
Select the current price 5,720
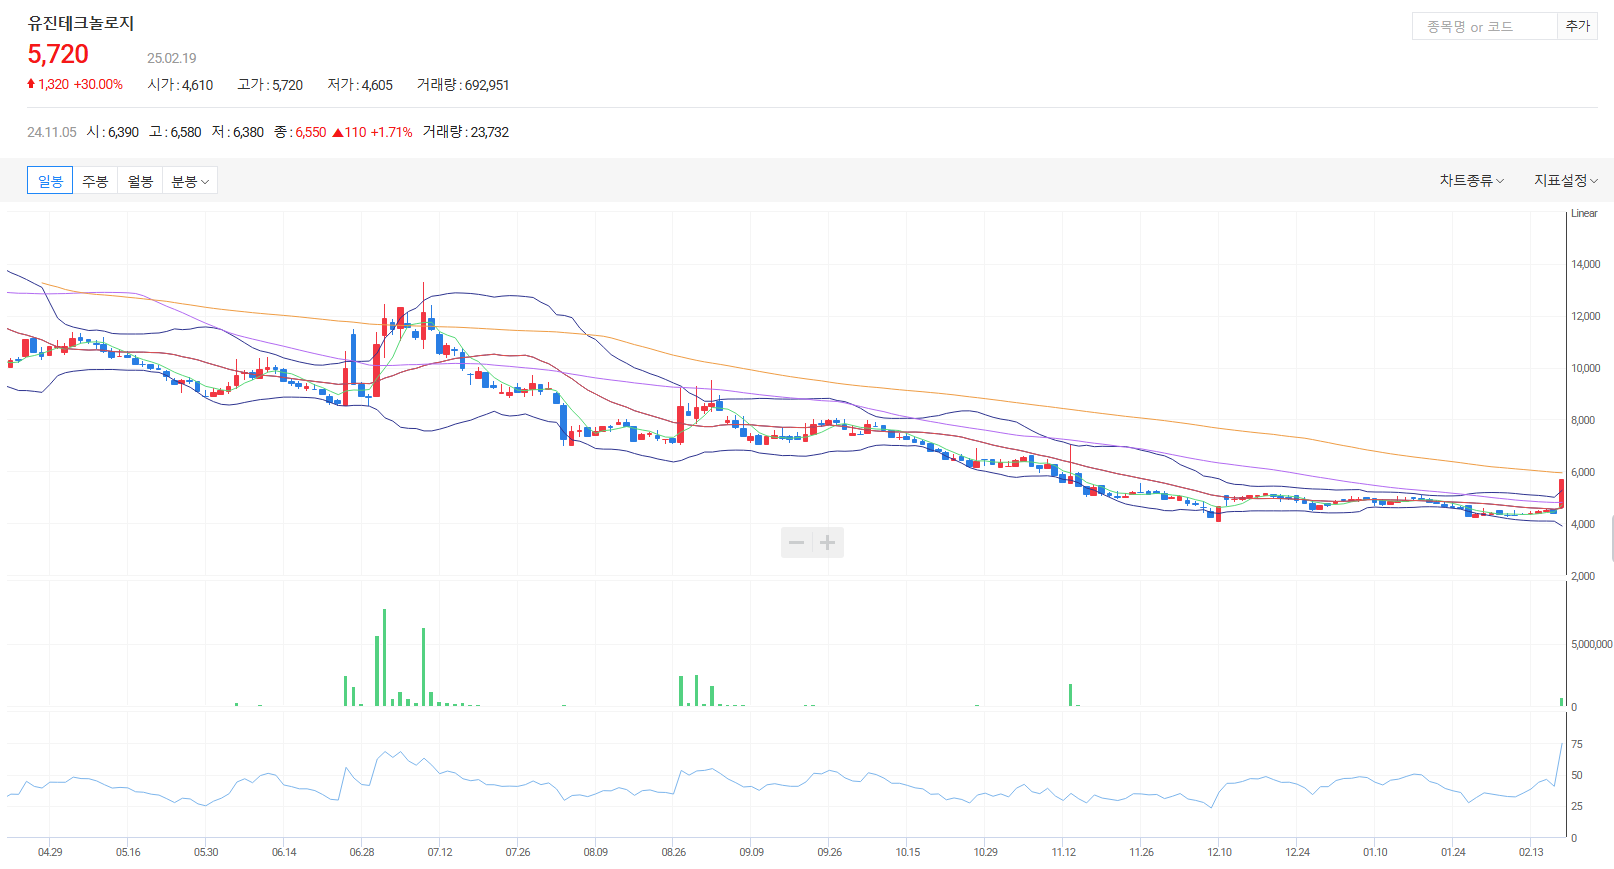58,54
